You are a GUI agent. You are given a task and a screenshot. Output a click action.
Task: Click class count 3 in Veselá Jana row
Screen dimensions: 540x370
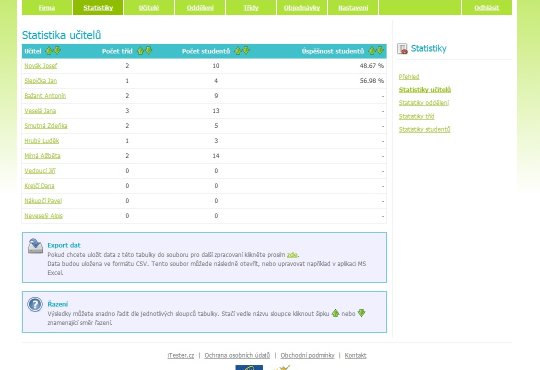(x=127, y=111)
